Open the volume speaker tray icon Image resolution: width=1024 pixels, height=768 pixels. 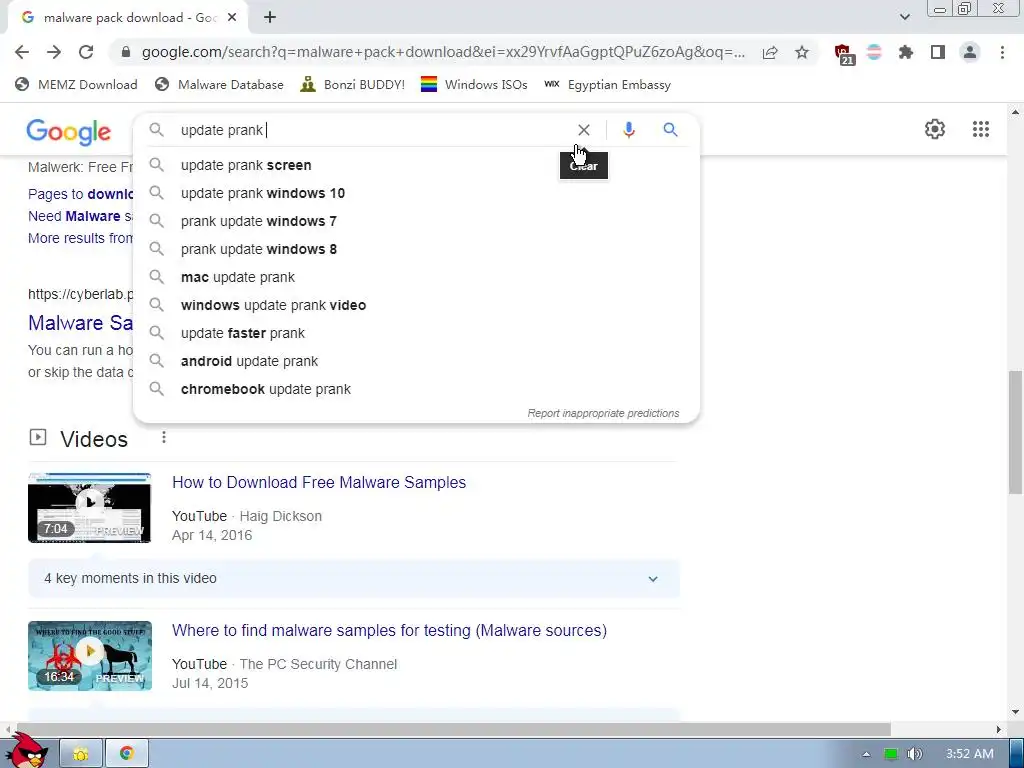tap(915, 754)
